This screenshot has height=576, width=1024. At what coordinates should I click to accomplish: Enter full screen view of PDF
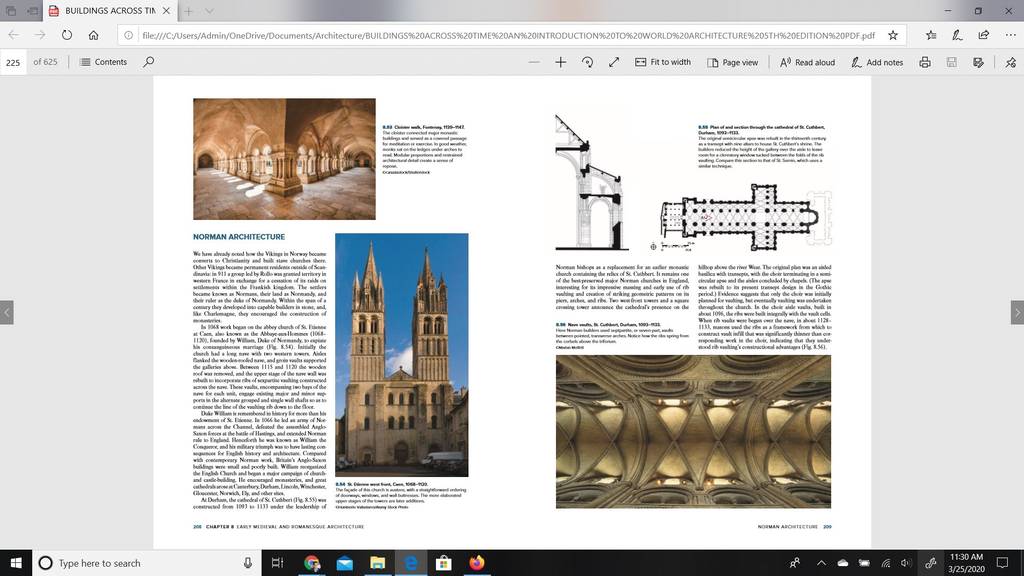tap(614, 62)
